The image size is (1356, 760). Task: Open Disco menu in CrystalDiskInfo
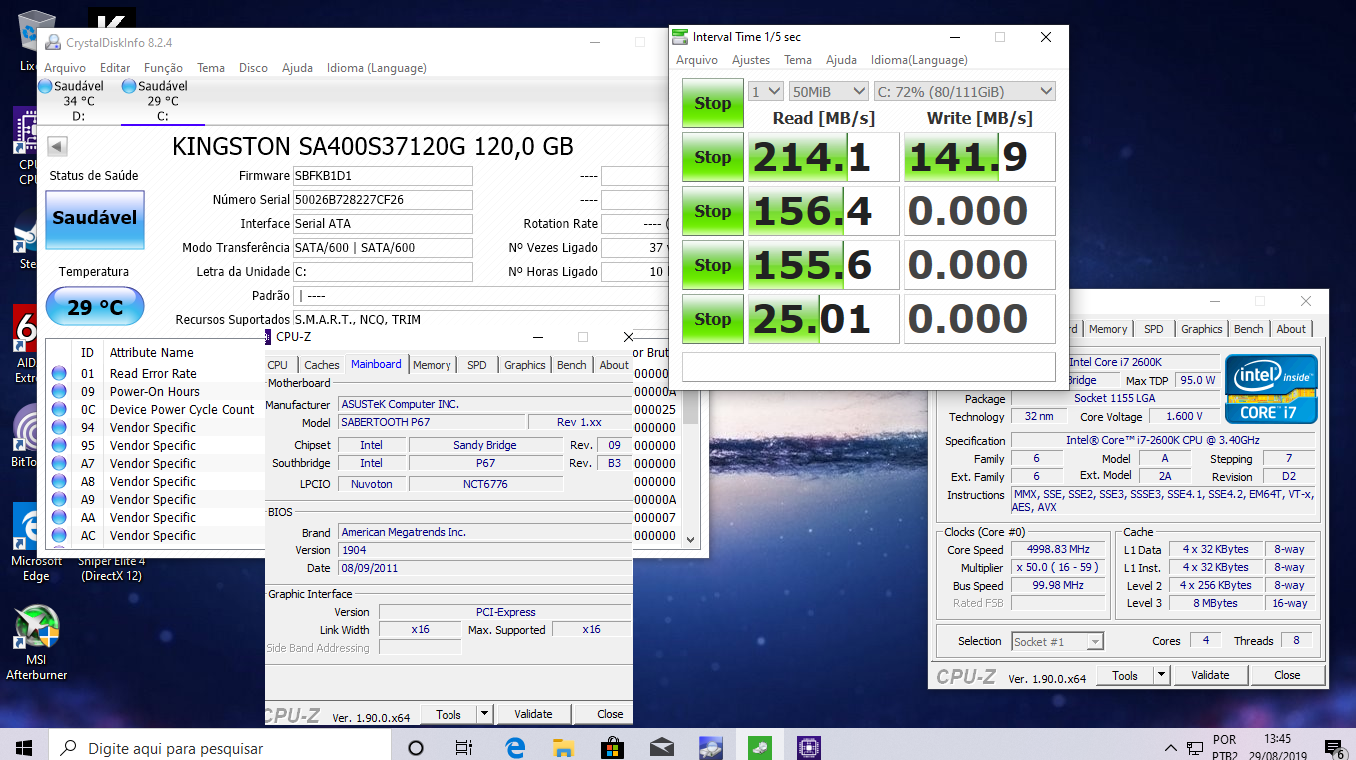coord(253,68)
